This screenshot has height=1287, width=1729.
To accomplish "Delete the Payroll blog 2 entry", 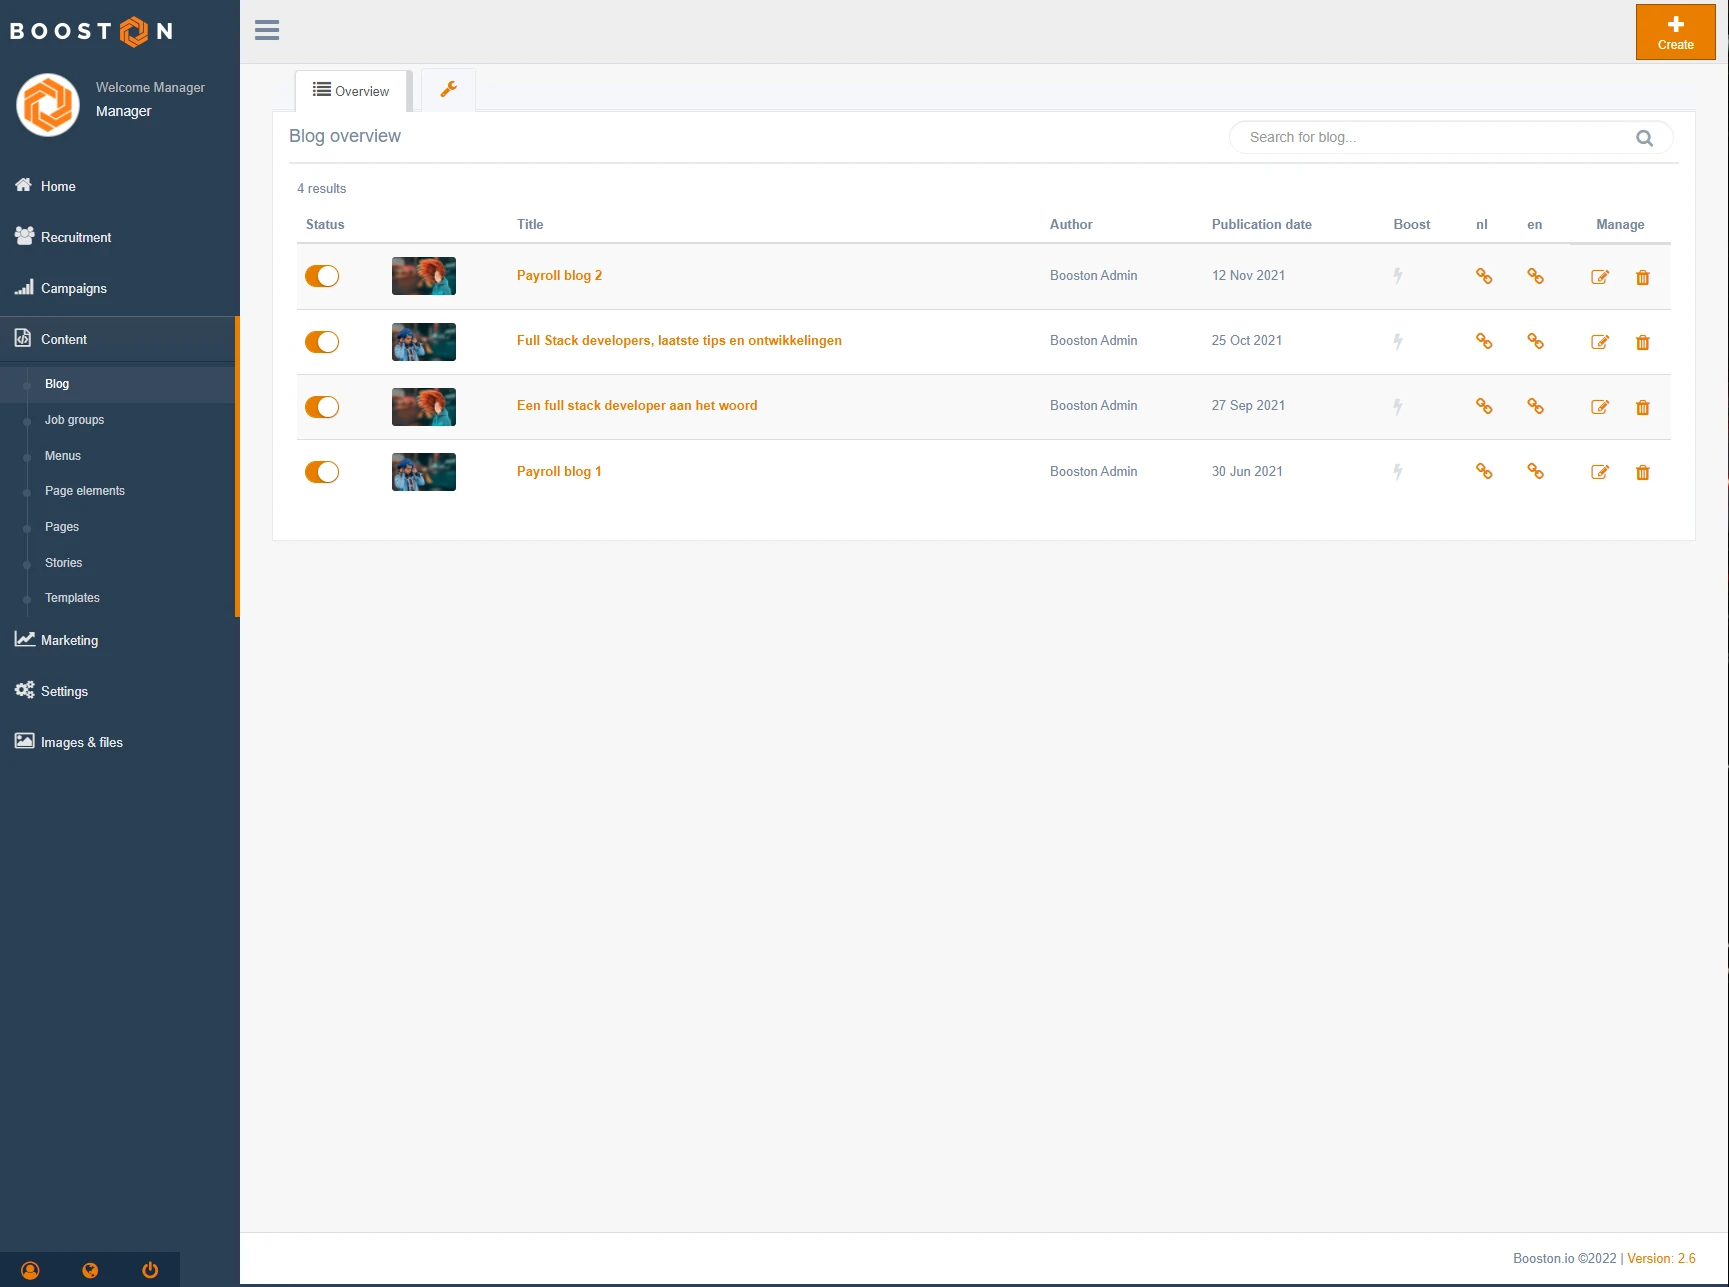I will tap(1642, 278).
